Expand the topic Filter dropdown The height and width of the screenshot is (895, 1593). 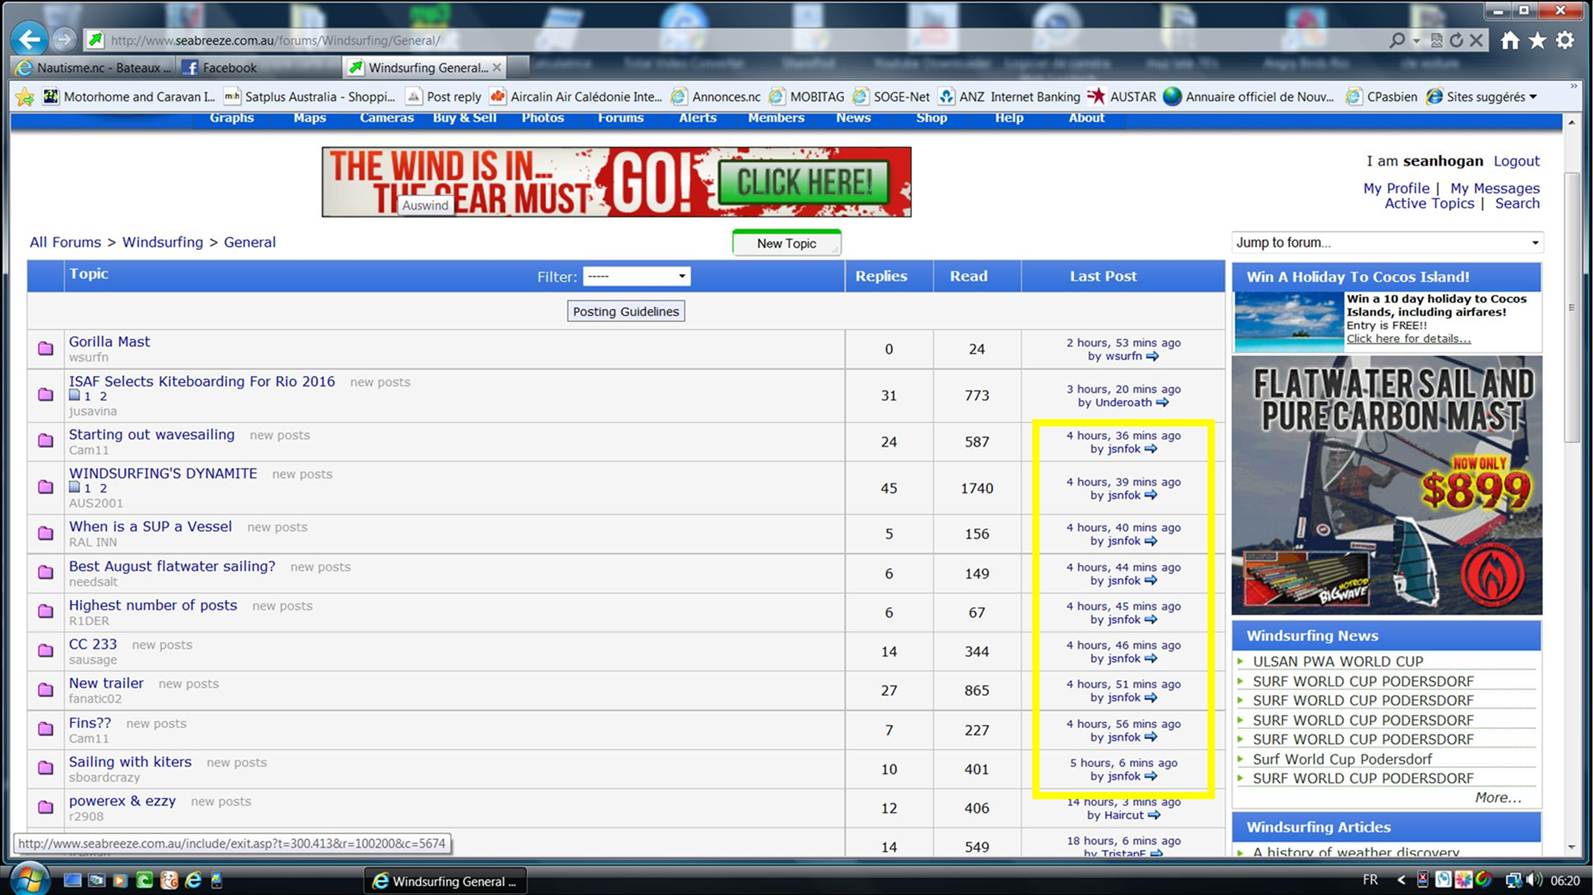[637, 276]
